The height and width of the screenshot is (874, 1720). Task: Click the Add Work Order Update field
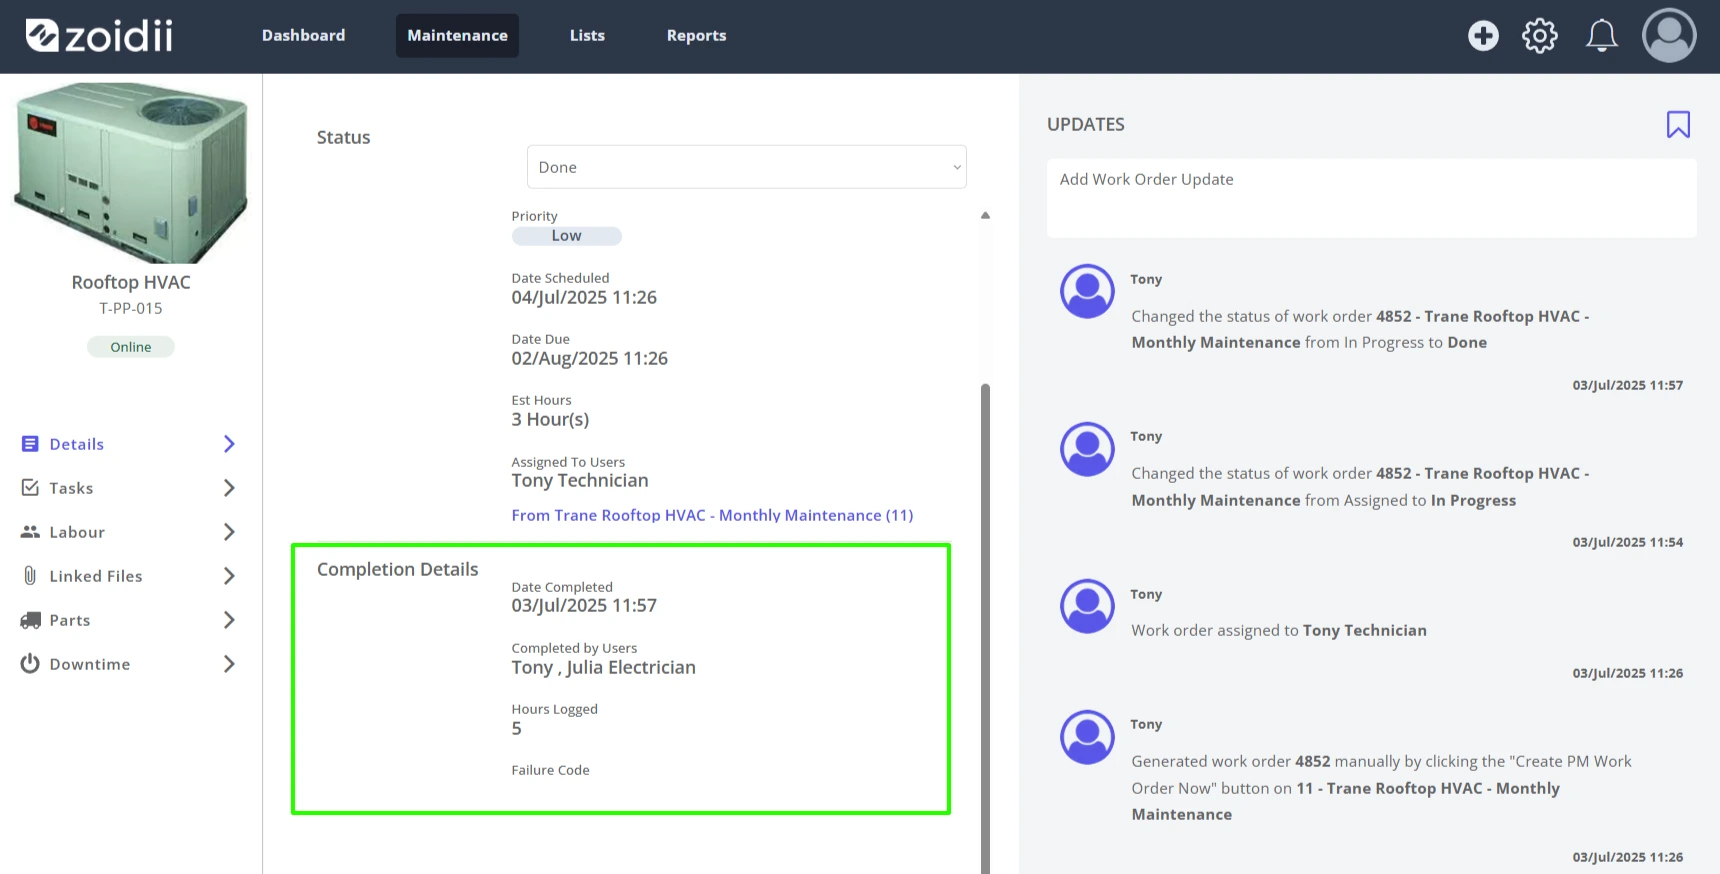(1371, 198)
